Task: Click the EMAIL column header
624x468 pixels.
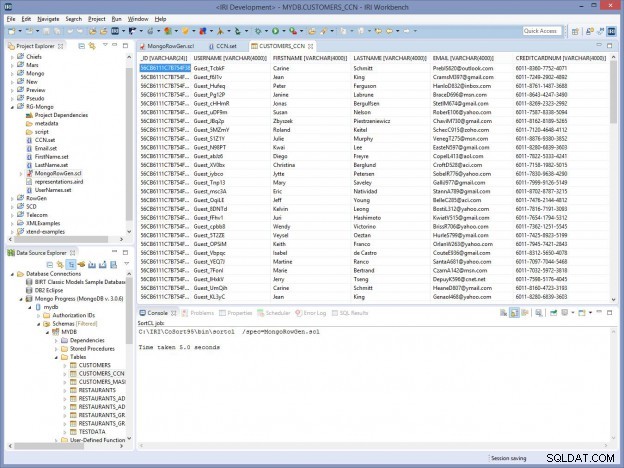Action: [x=463, y=58]
